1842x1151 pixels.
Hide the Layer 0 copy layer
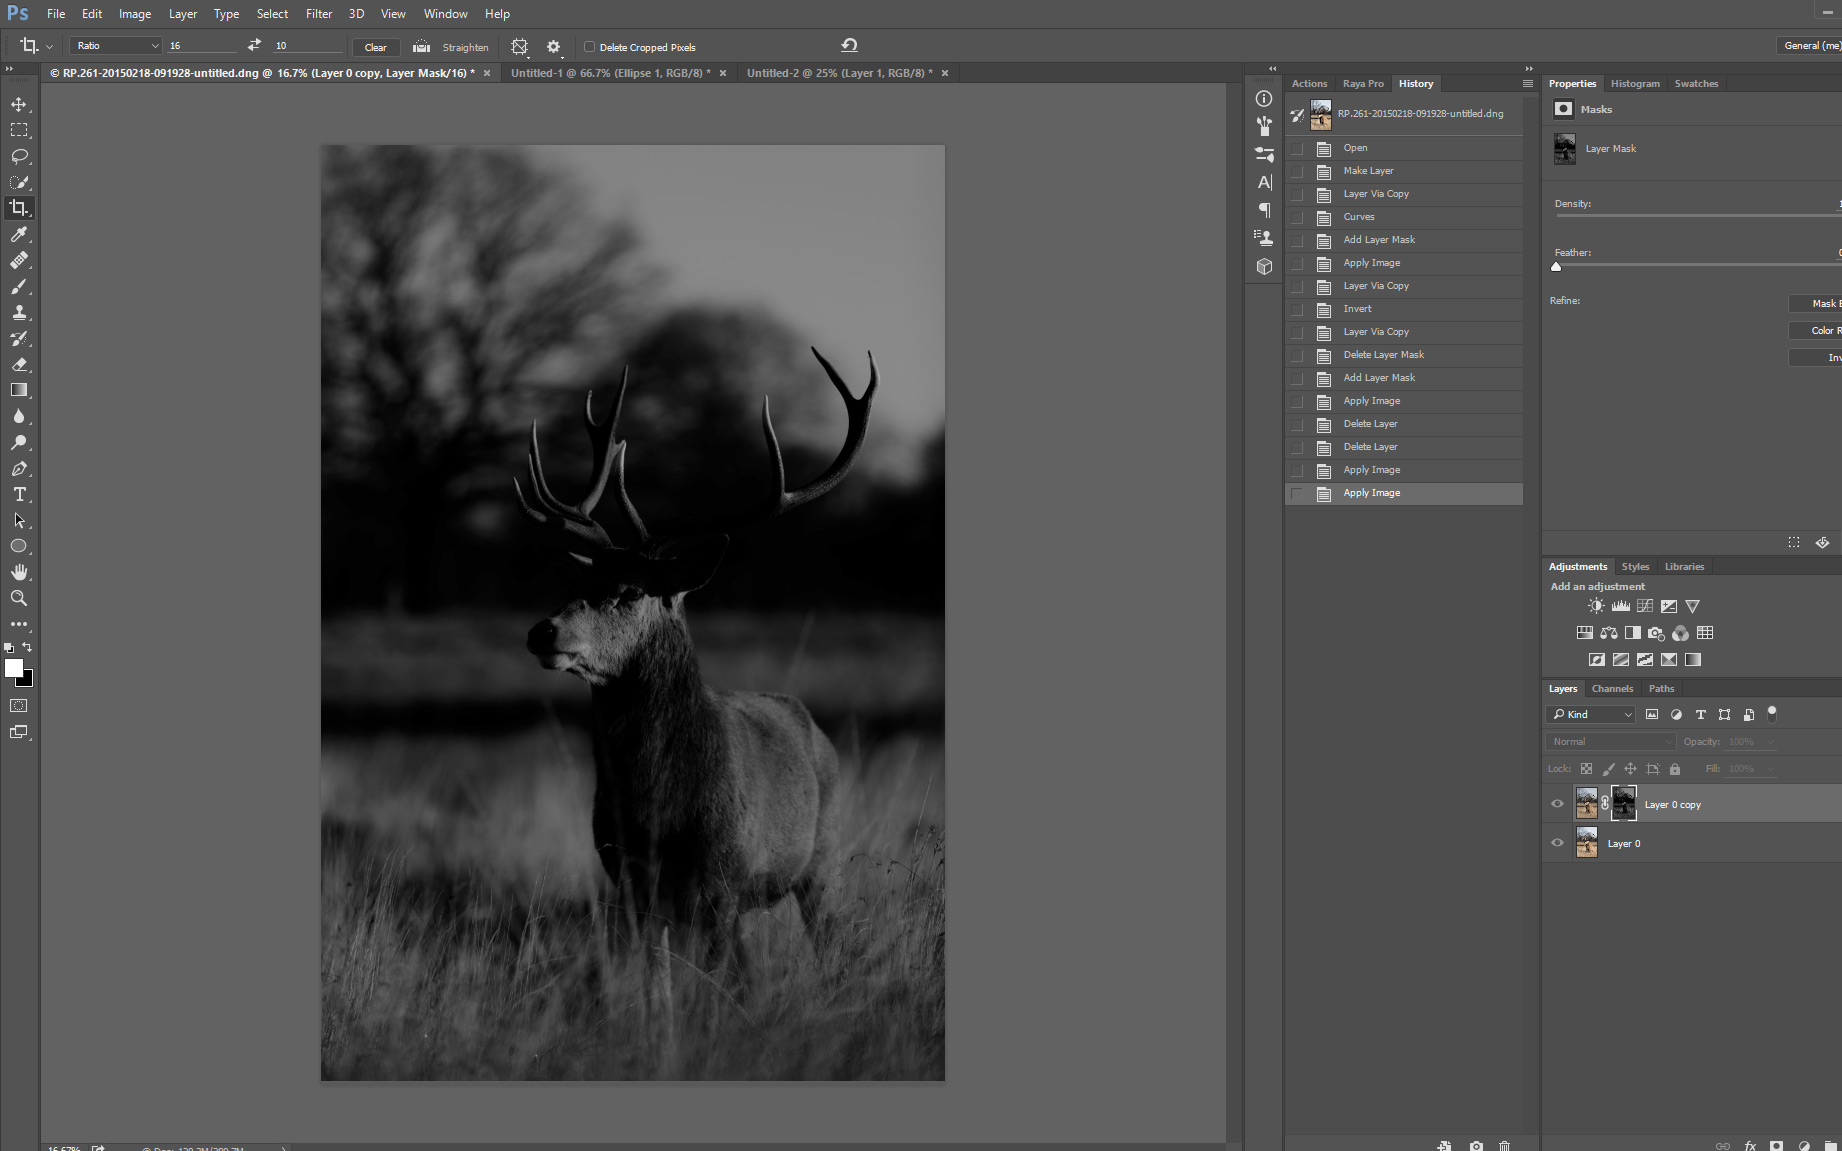[1557, 803]
